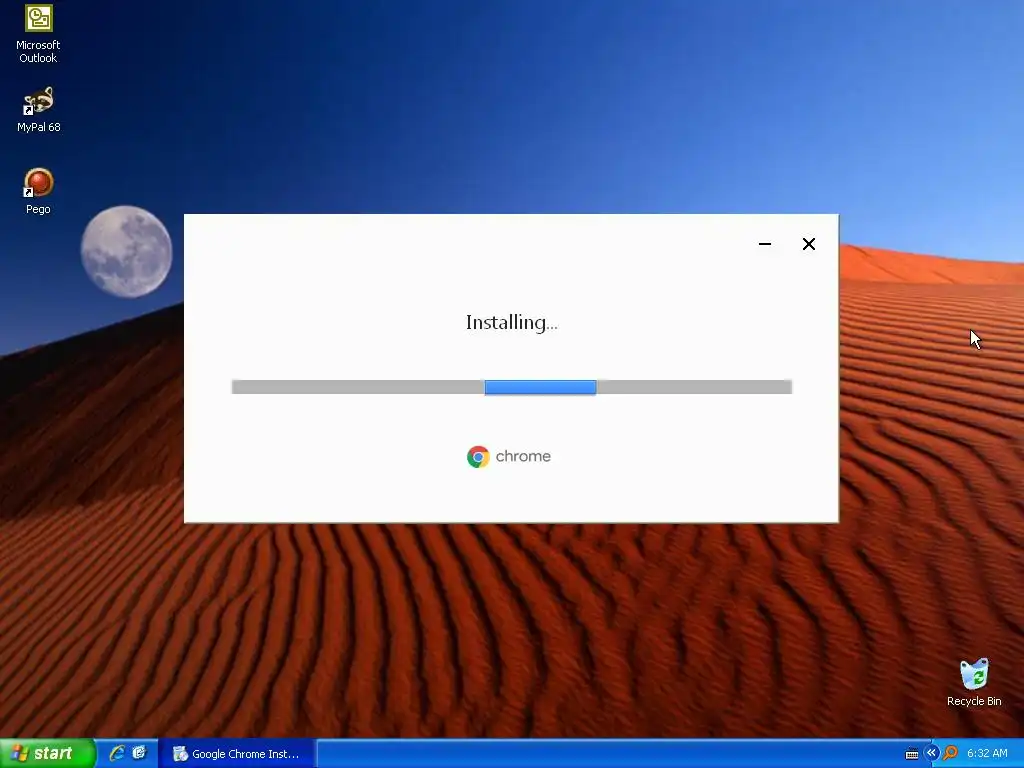Close the Chrome installer window
Image resolution: width=1024 pixels, height=768 pixels.
click(x=808, y=244)
